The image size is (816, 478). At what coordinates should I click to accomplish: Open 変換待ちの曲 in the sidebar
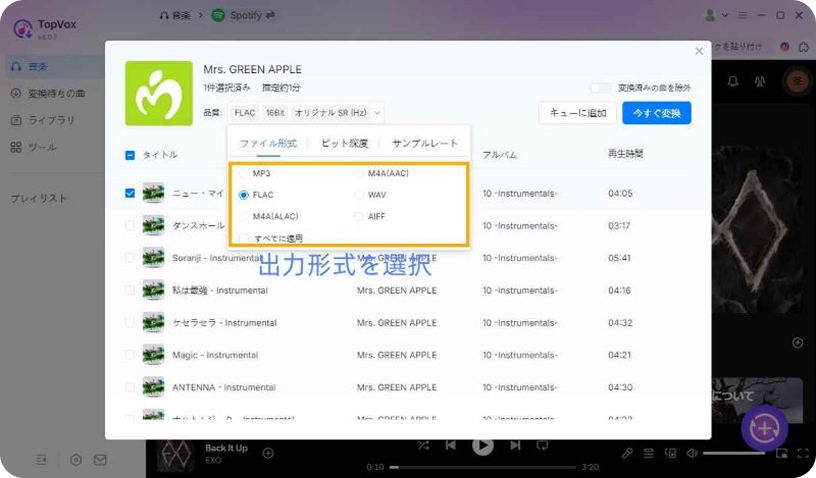tap(55, 94)
